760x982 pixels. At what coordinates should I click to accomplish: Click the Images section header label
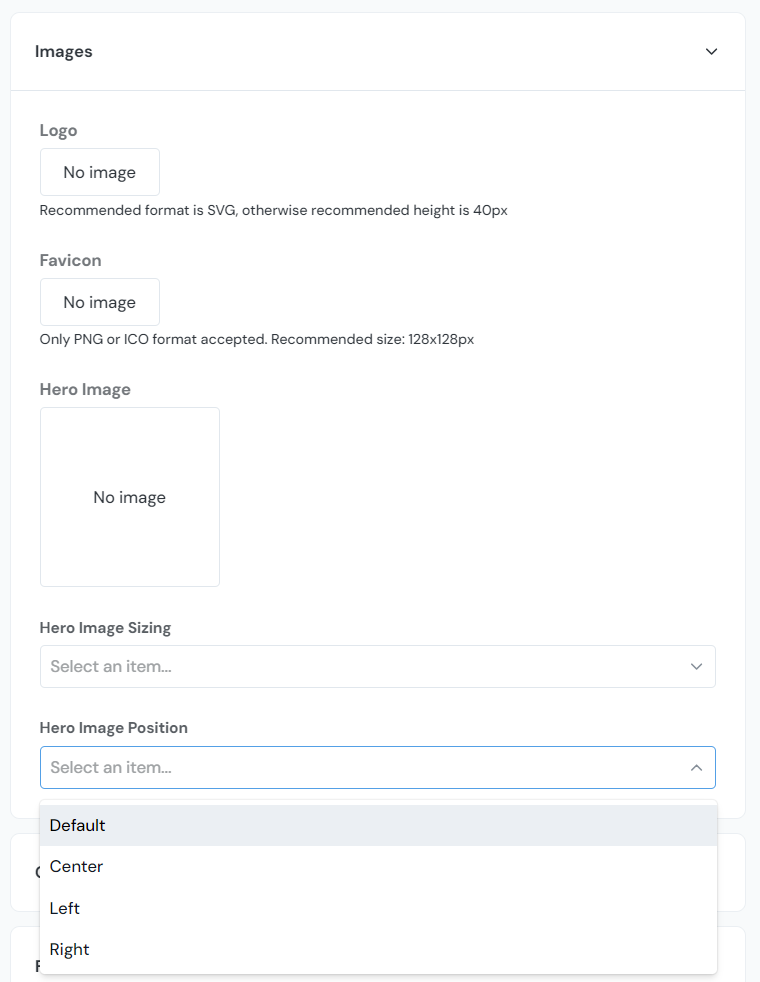point(63,51)
